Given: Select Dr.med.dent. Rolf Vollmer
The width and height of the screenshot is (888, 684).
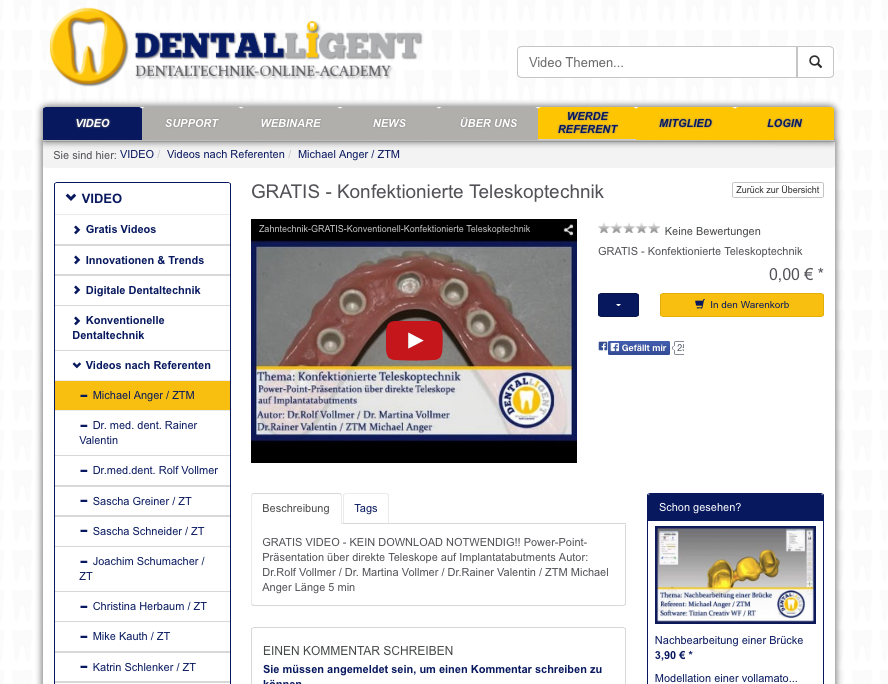Looking at the screenshot, I should pyautogui.click(x=142, y=471).
